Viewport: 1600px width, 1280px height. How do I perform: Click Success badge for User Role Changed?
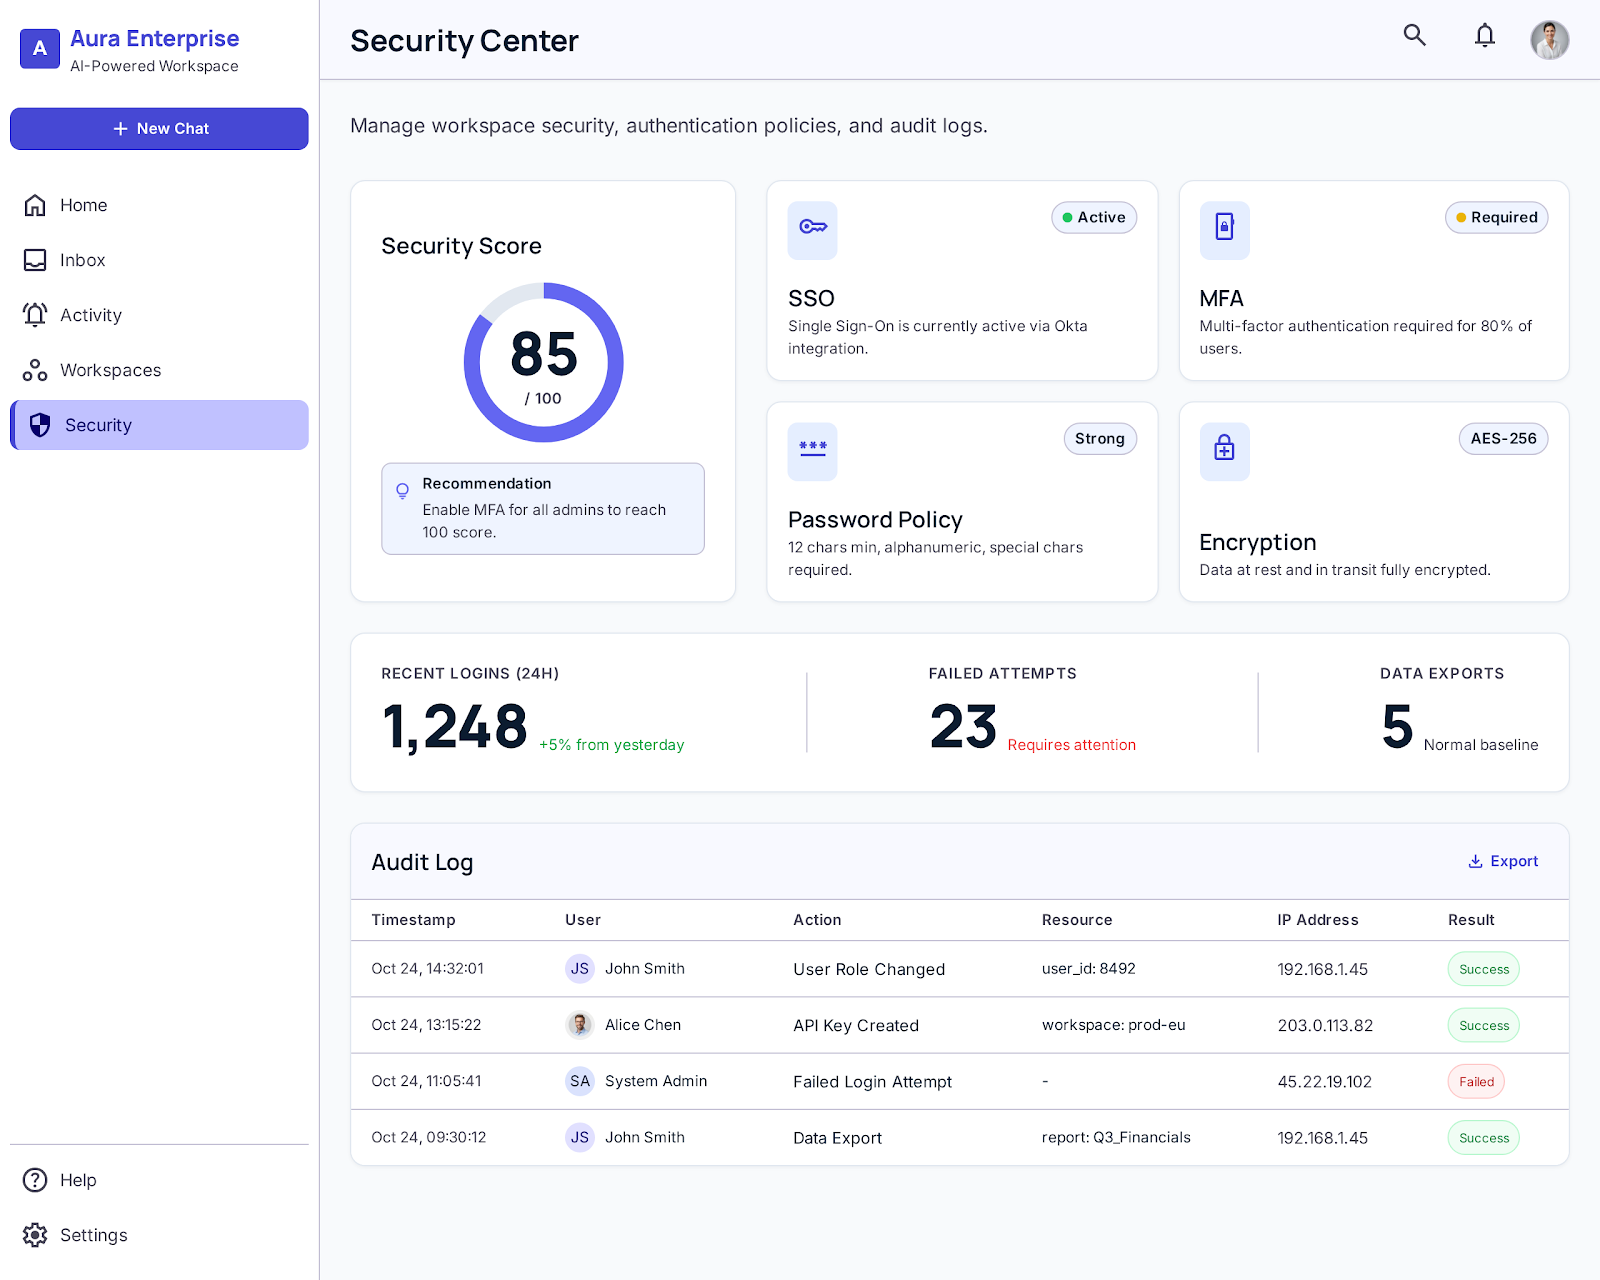pos(1484,970)
